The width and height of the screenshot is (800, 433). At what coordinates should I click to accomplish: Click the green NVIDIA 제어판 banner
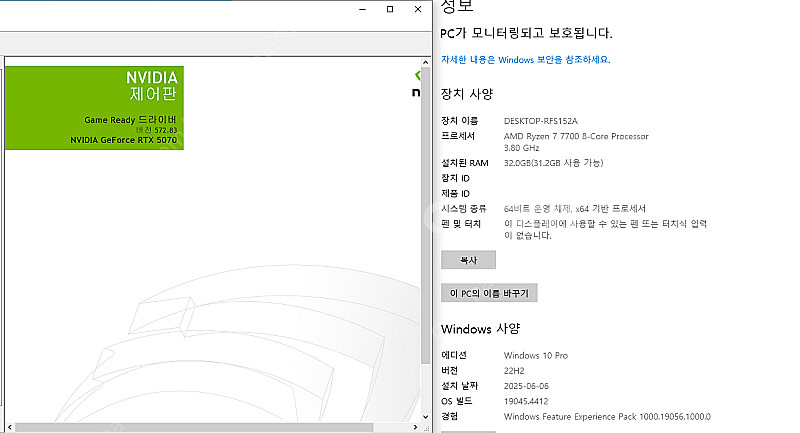point(94,108)
